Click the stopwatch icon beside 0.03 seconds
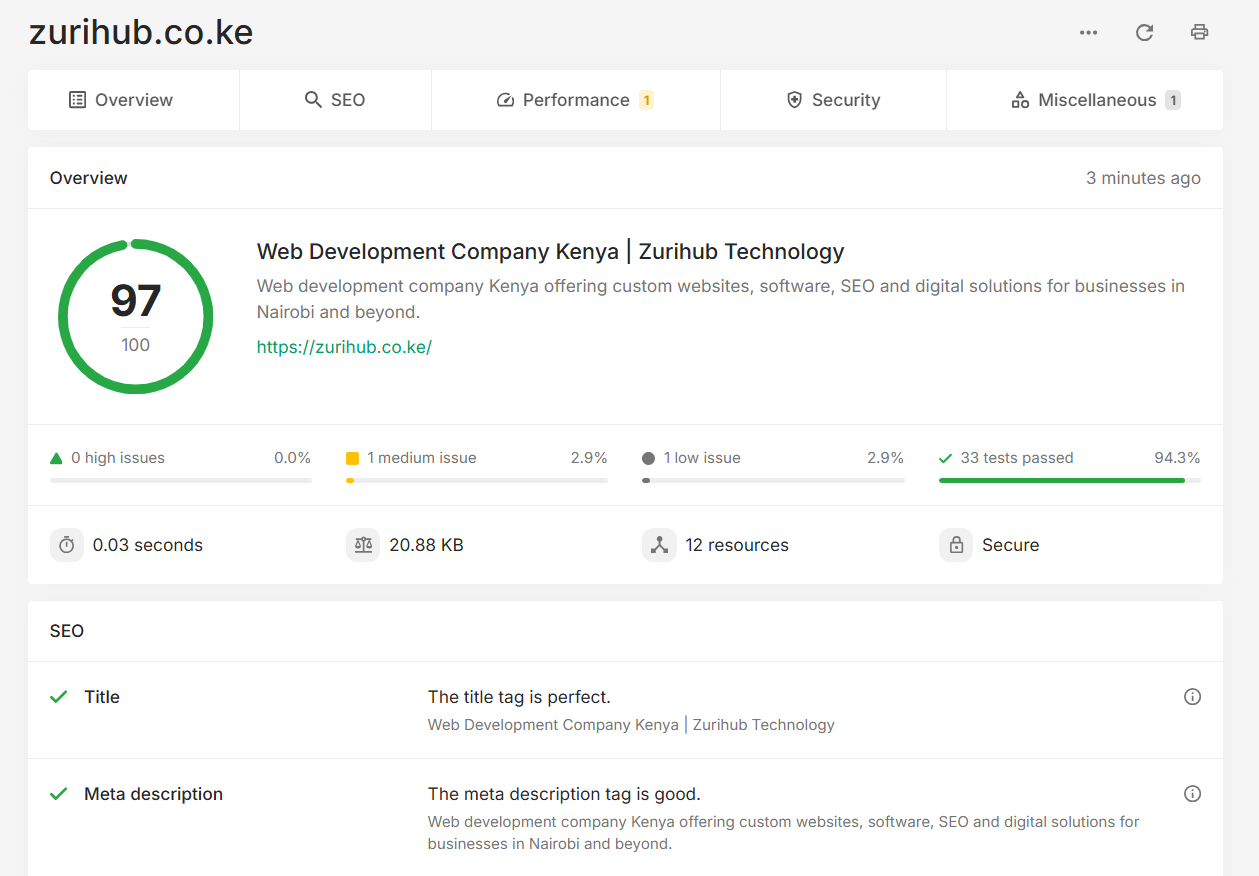Viewport: 1259px width, 876px height. click(66, 545)
